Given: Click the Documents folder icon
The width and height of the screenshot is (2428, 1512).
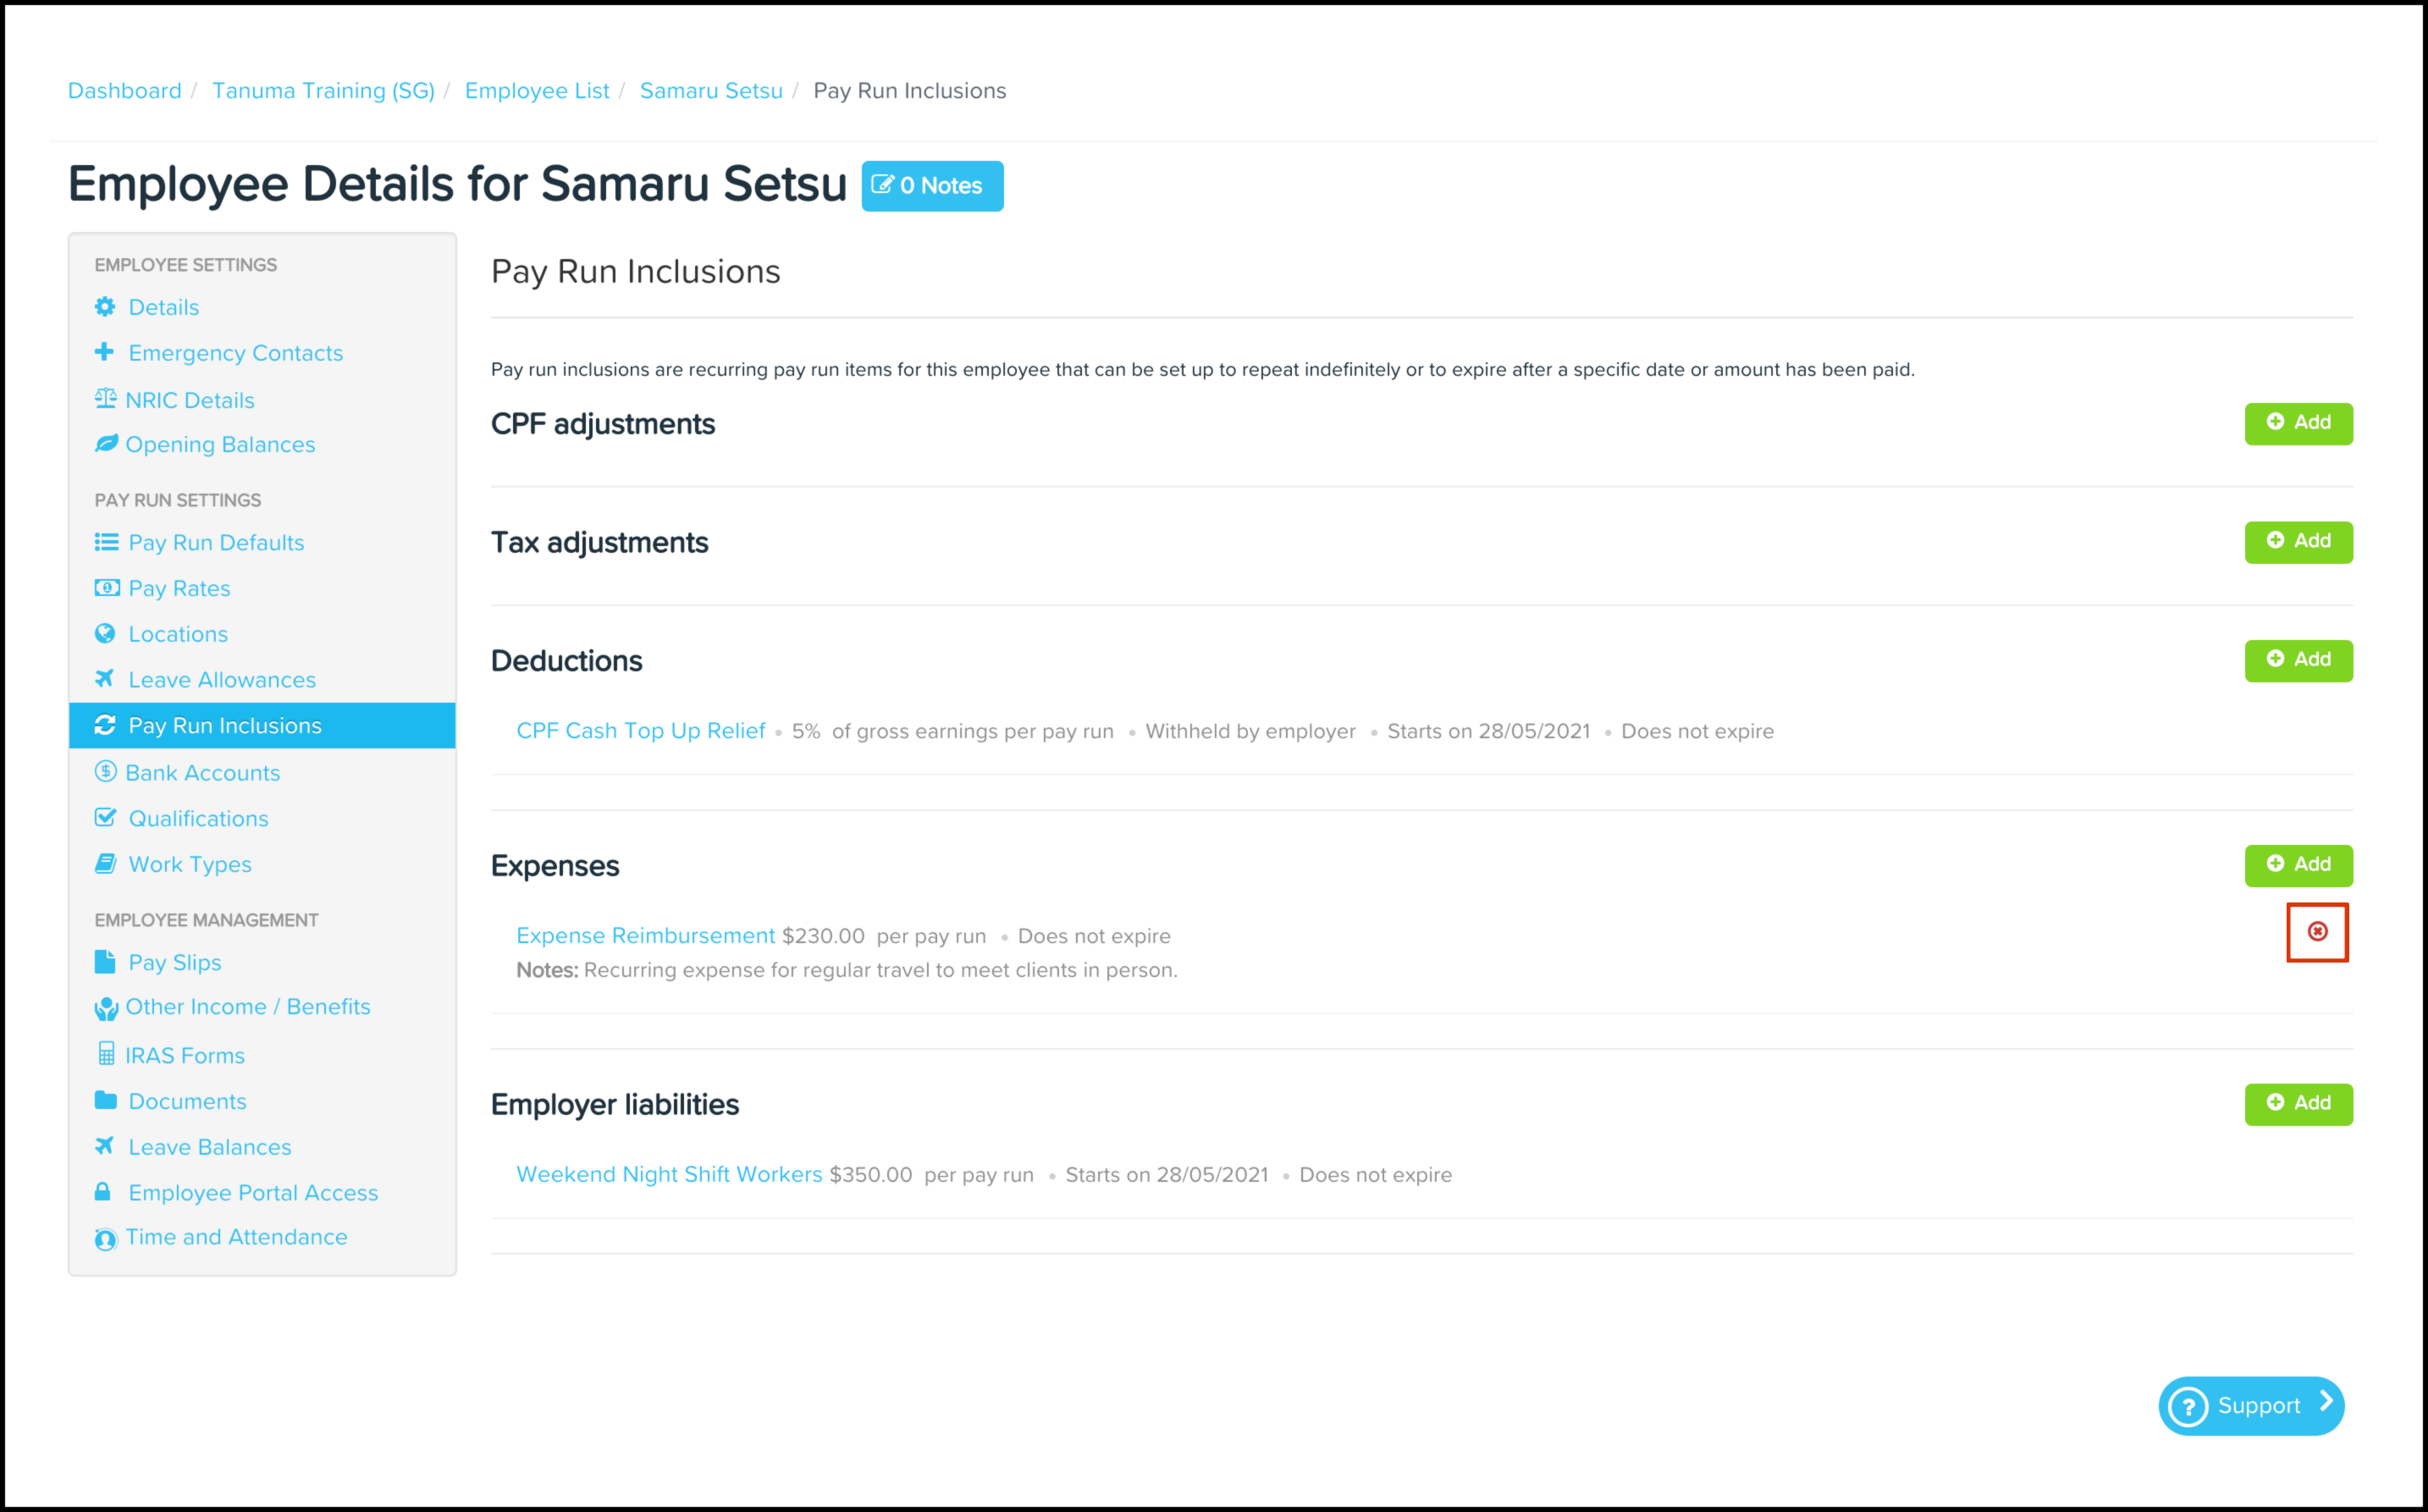Looking at the screenshot, I should point(105,1100).
